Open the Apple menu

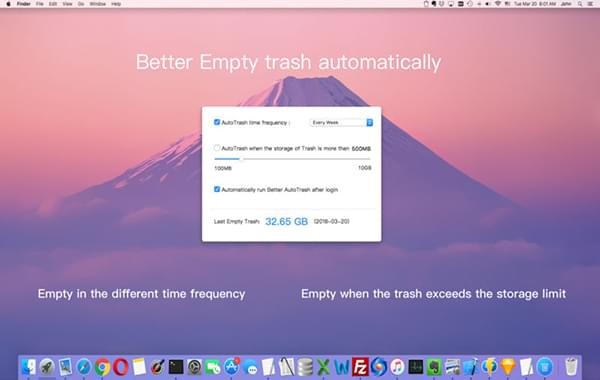click(8, 4)
